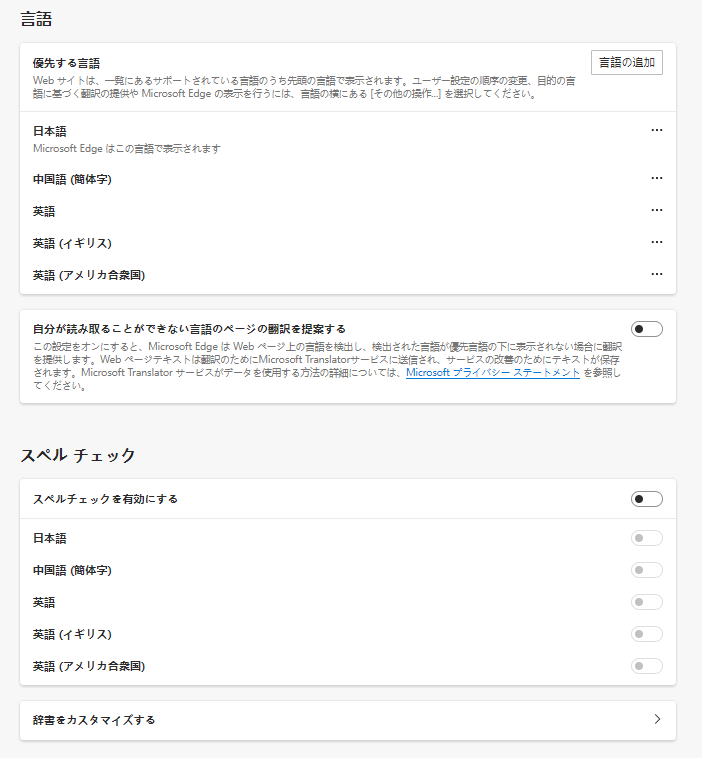The height and width of the screenshot is (758, 702).
Task: Click 日本語 in preferred languages list
Action: coord(49,131)
